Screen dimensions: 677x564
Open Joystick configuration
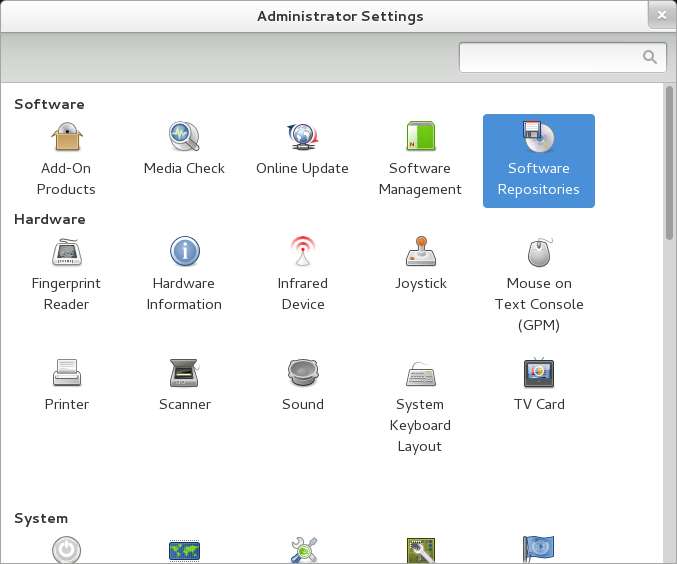click(x=421, y=264)
